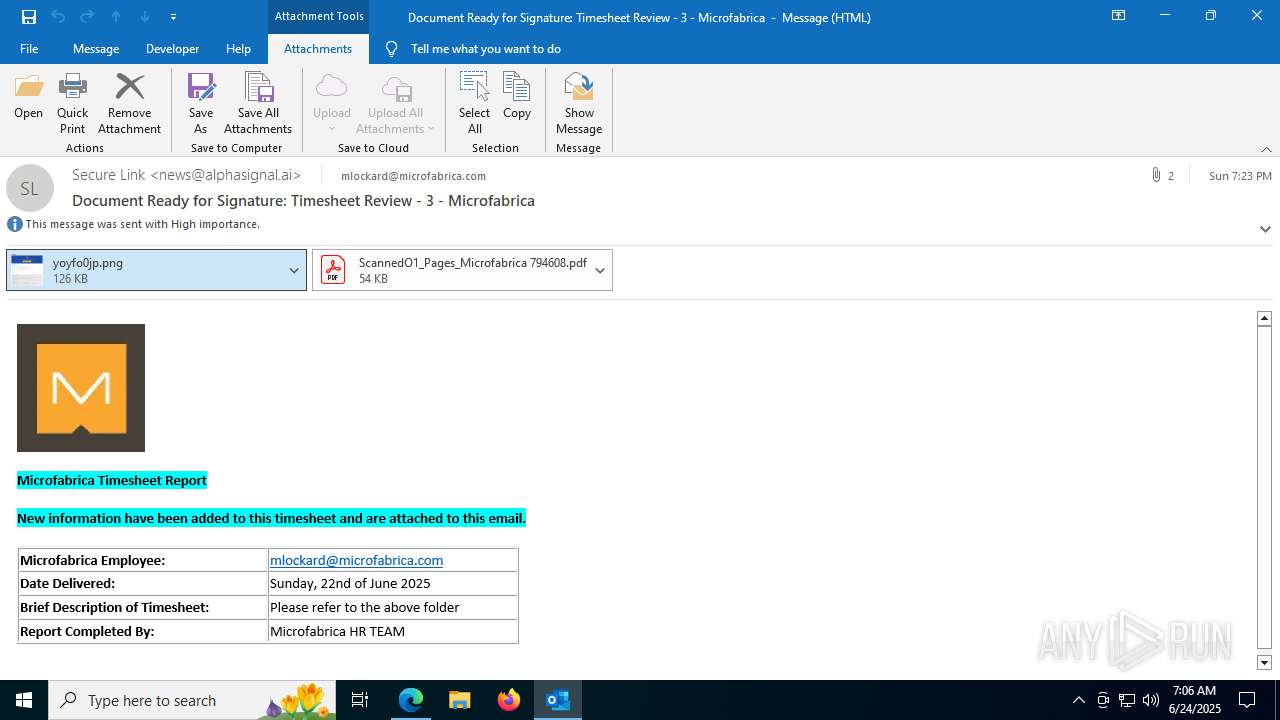
Task: Open the File tab
Action: (x=29, y=49)
